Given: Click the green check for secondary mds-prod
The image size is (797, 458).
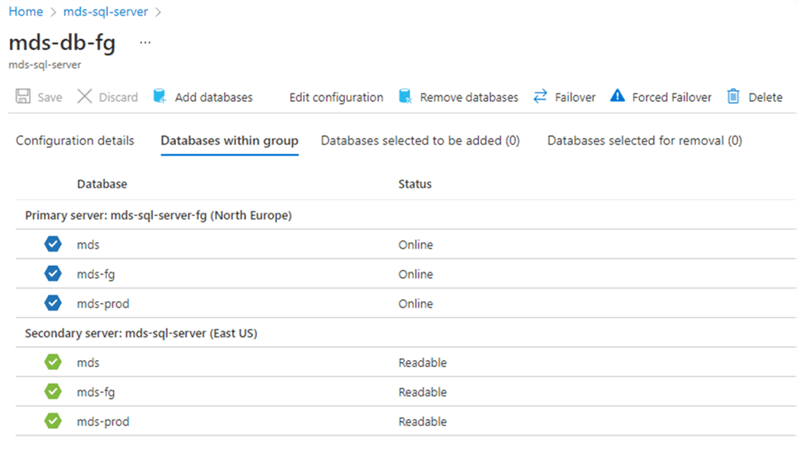Looking at the screenshot, I should click(53, 421).
